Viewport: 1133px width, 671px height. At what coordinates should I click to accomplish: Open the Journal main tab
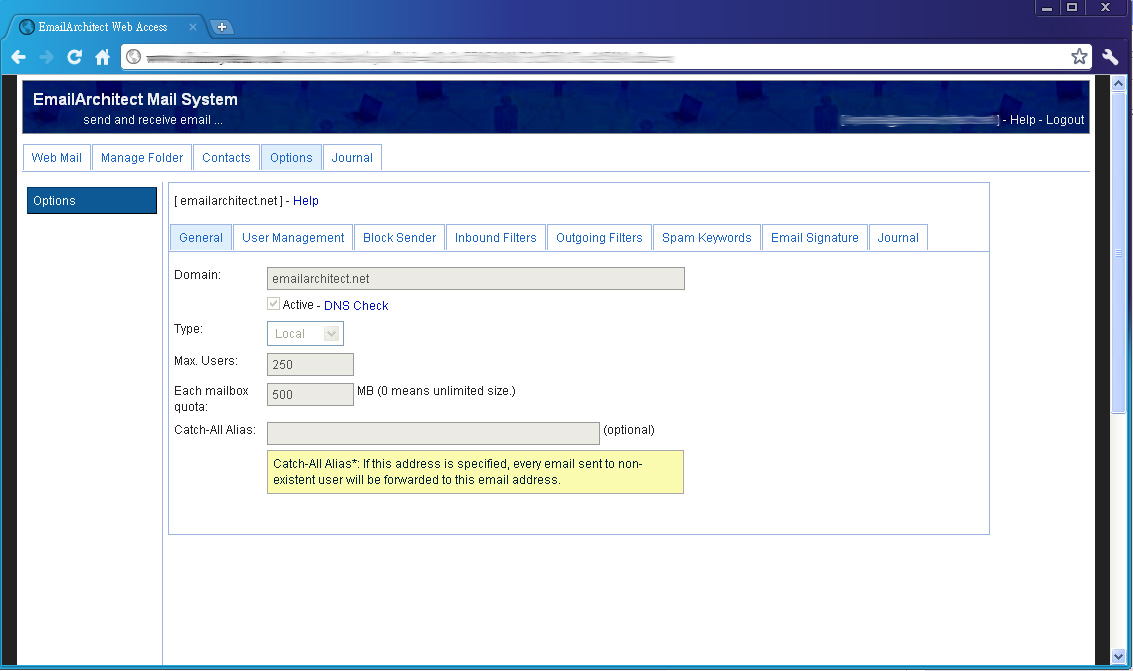tap(352, 157)
